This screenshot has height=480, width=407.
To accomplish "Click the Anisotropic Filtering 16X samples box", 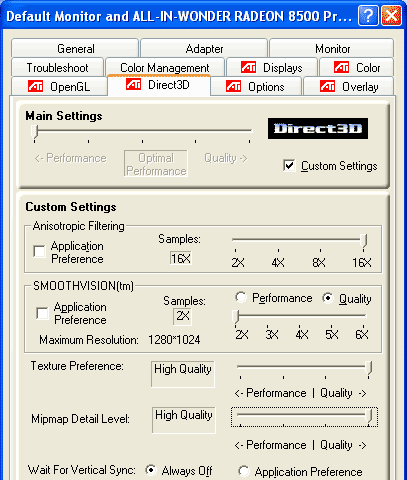I will (x=181, y=258).
